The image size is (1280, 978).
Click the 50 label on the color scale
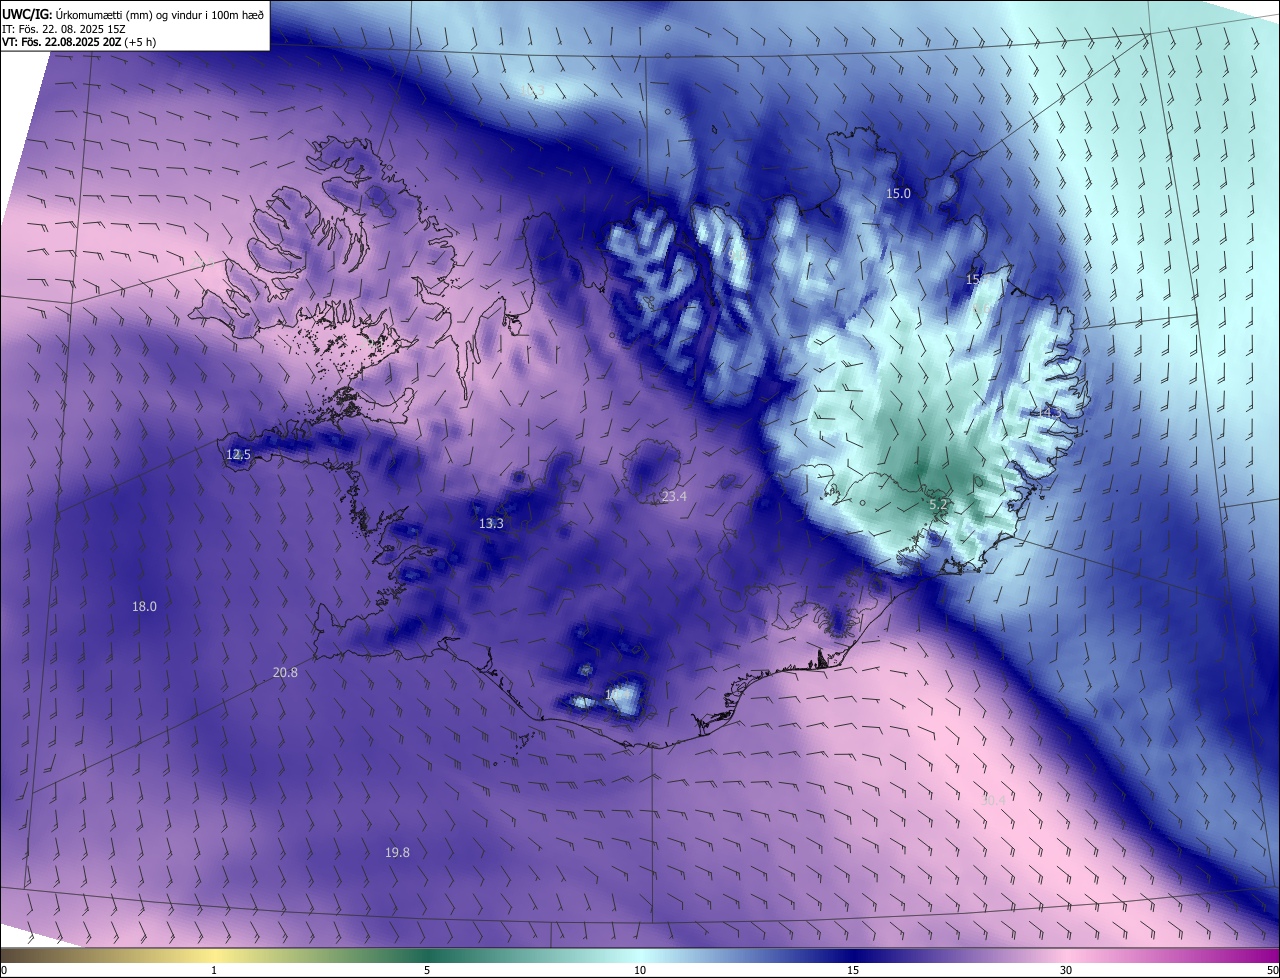1272,971
